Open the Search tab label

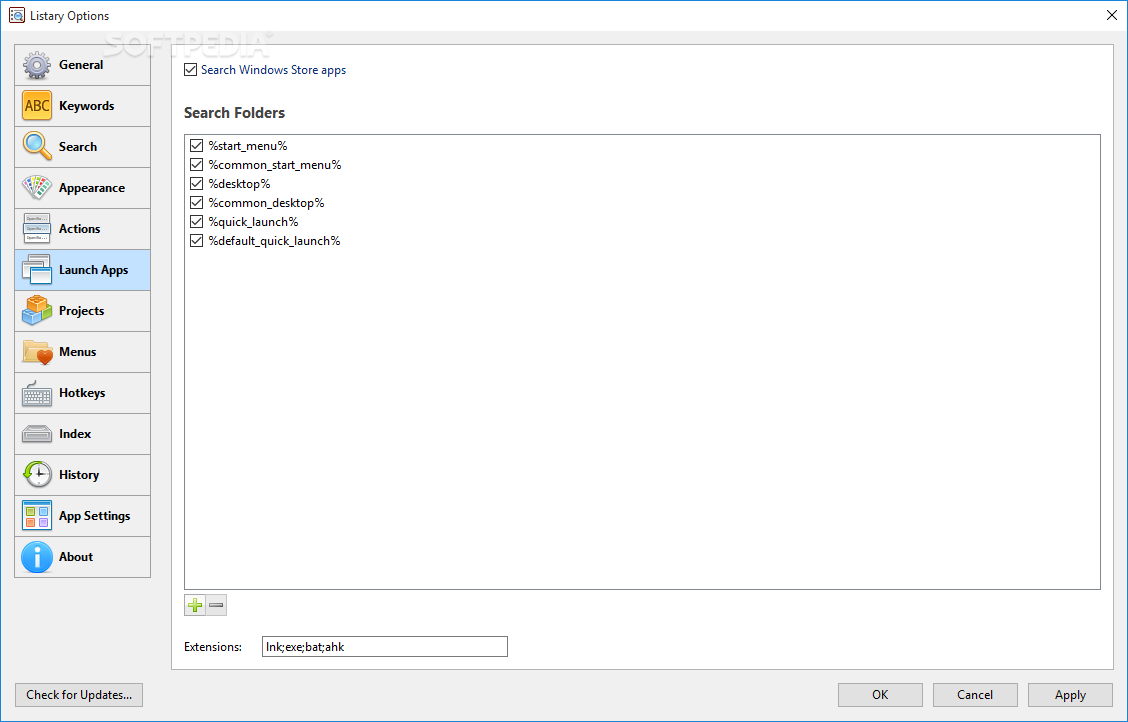(78, 147)
